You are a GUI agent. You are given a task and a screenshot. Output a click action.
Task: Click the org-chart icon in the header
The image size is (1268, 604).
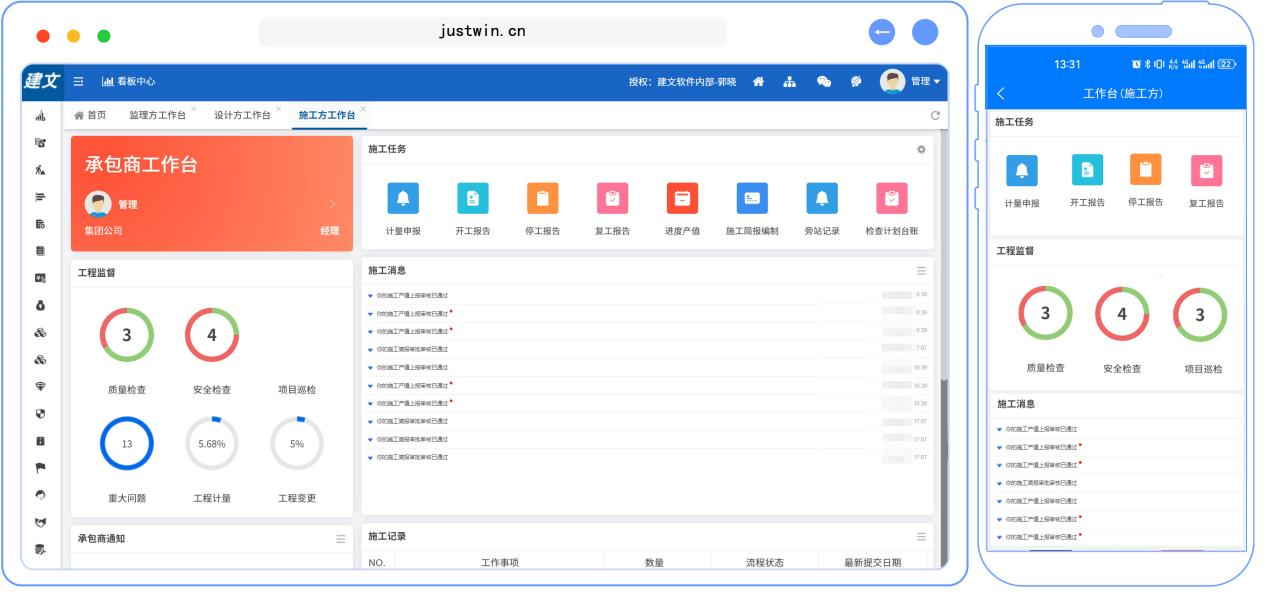click(x=789, y=82)
